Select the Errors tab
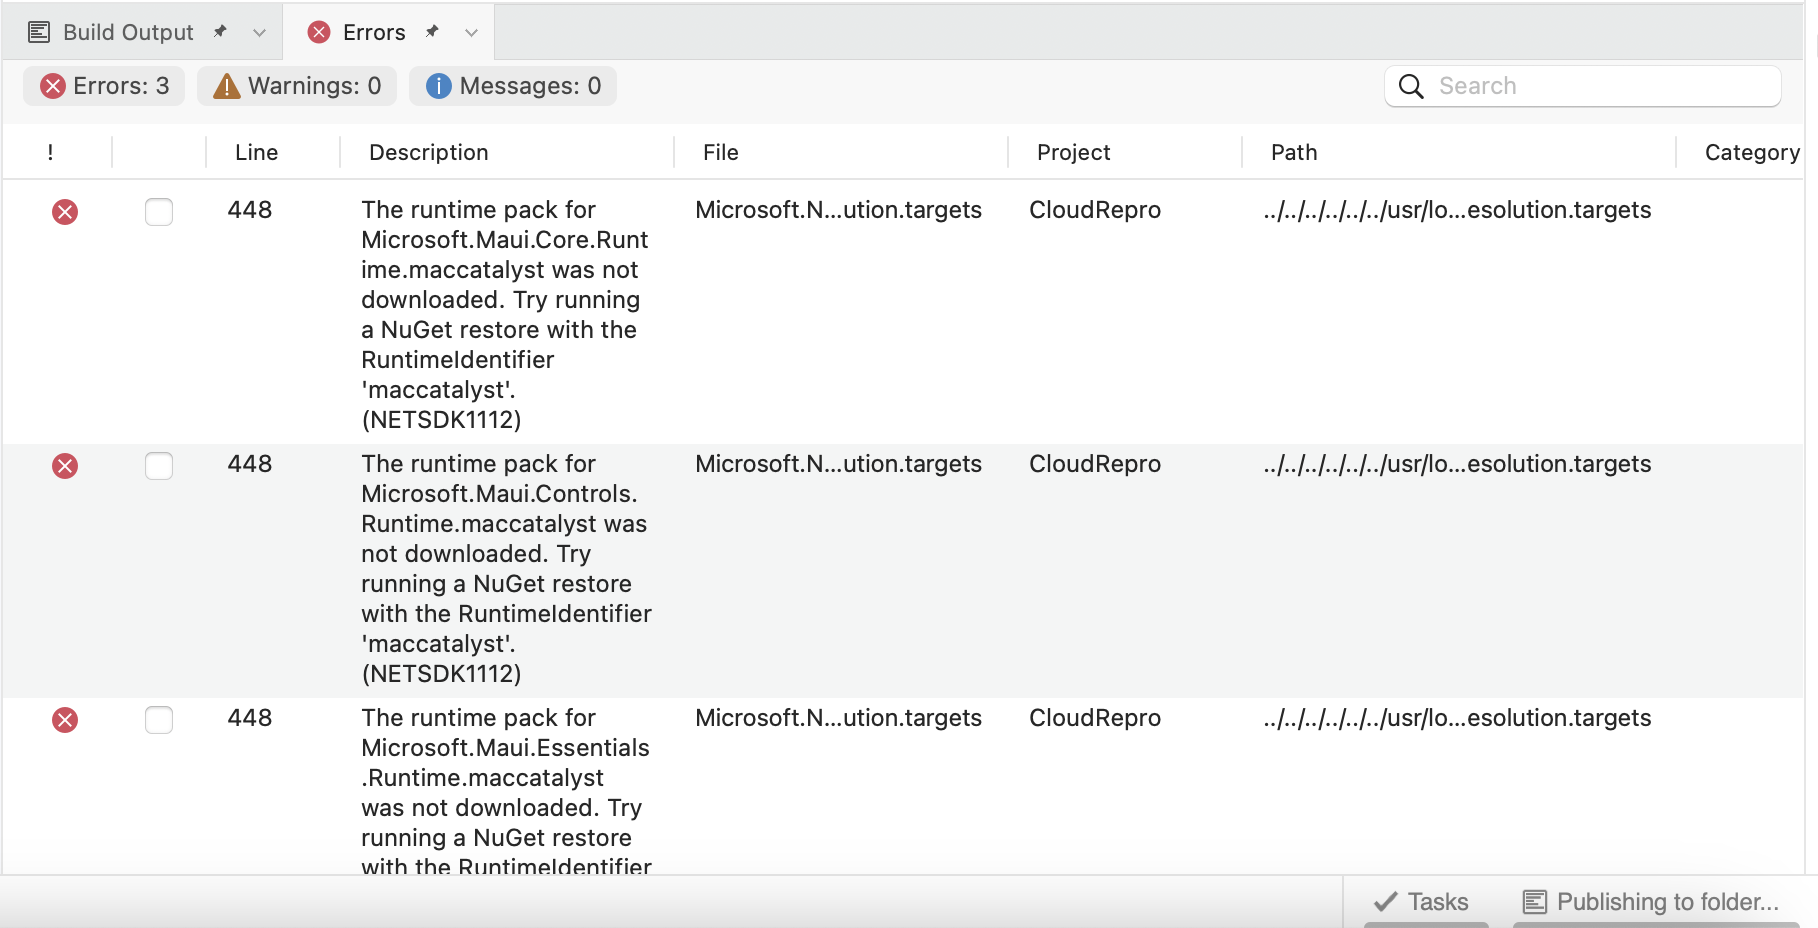Viewport: 1818px width, 928px height. tap(373, 32)
